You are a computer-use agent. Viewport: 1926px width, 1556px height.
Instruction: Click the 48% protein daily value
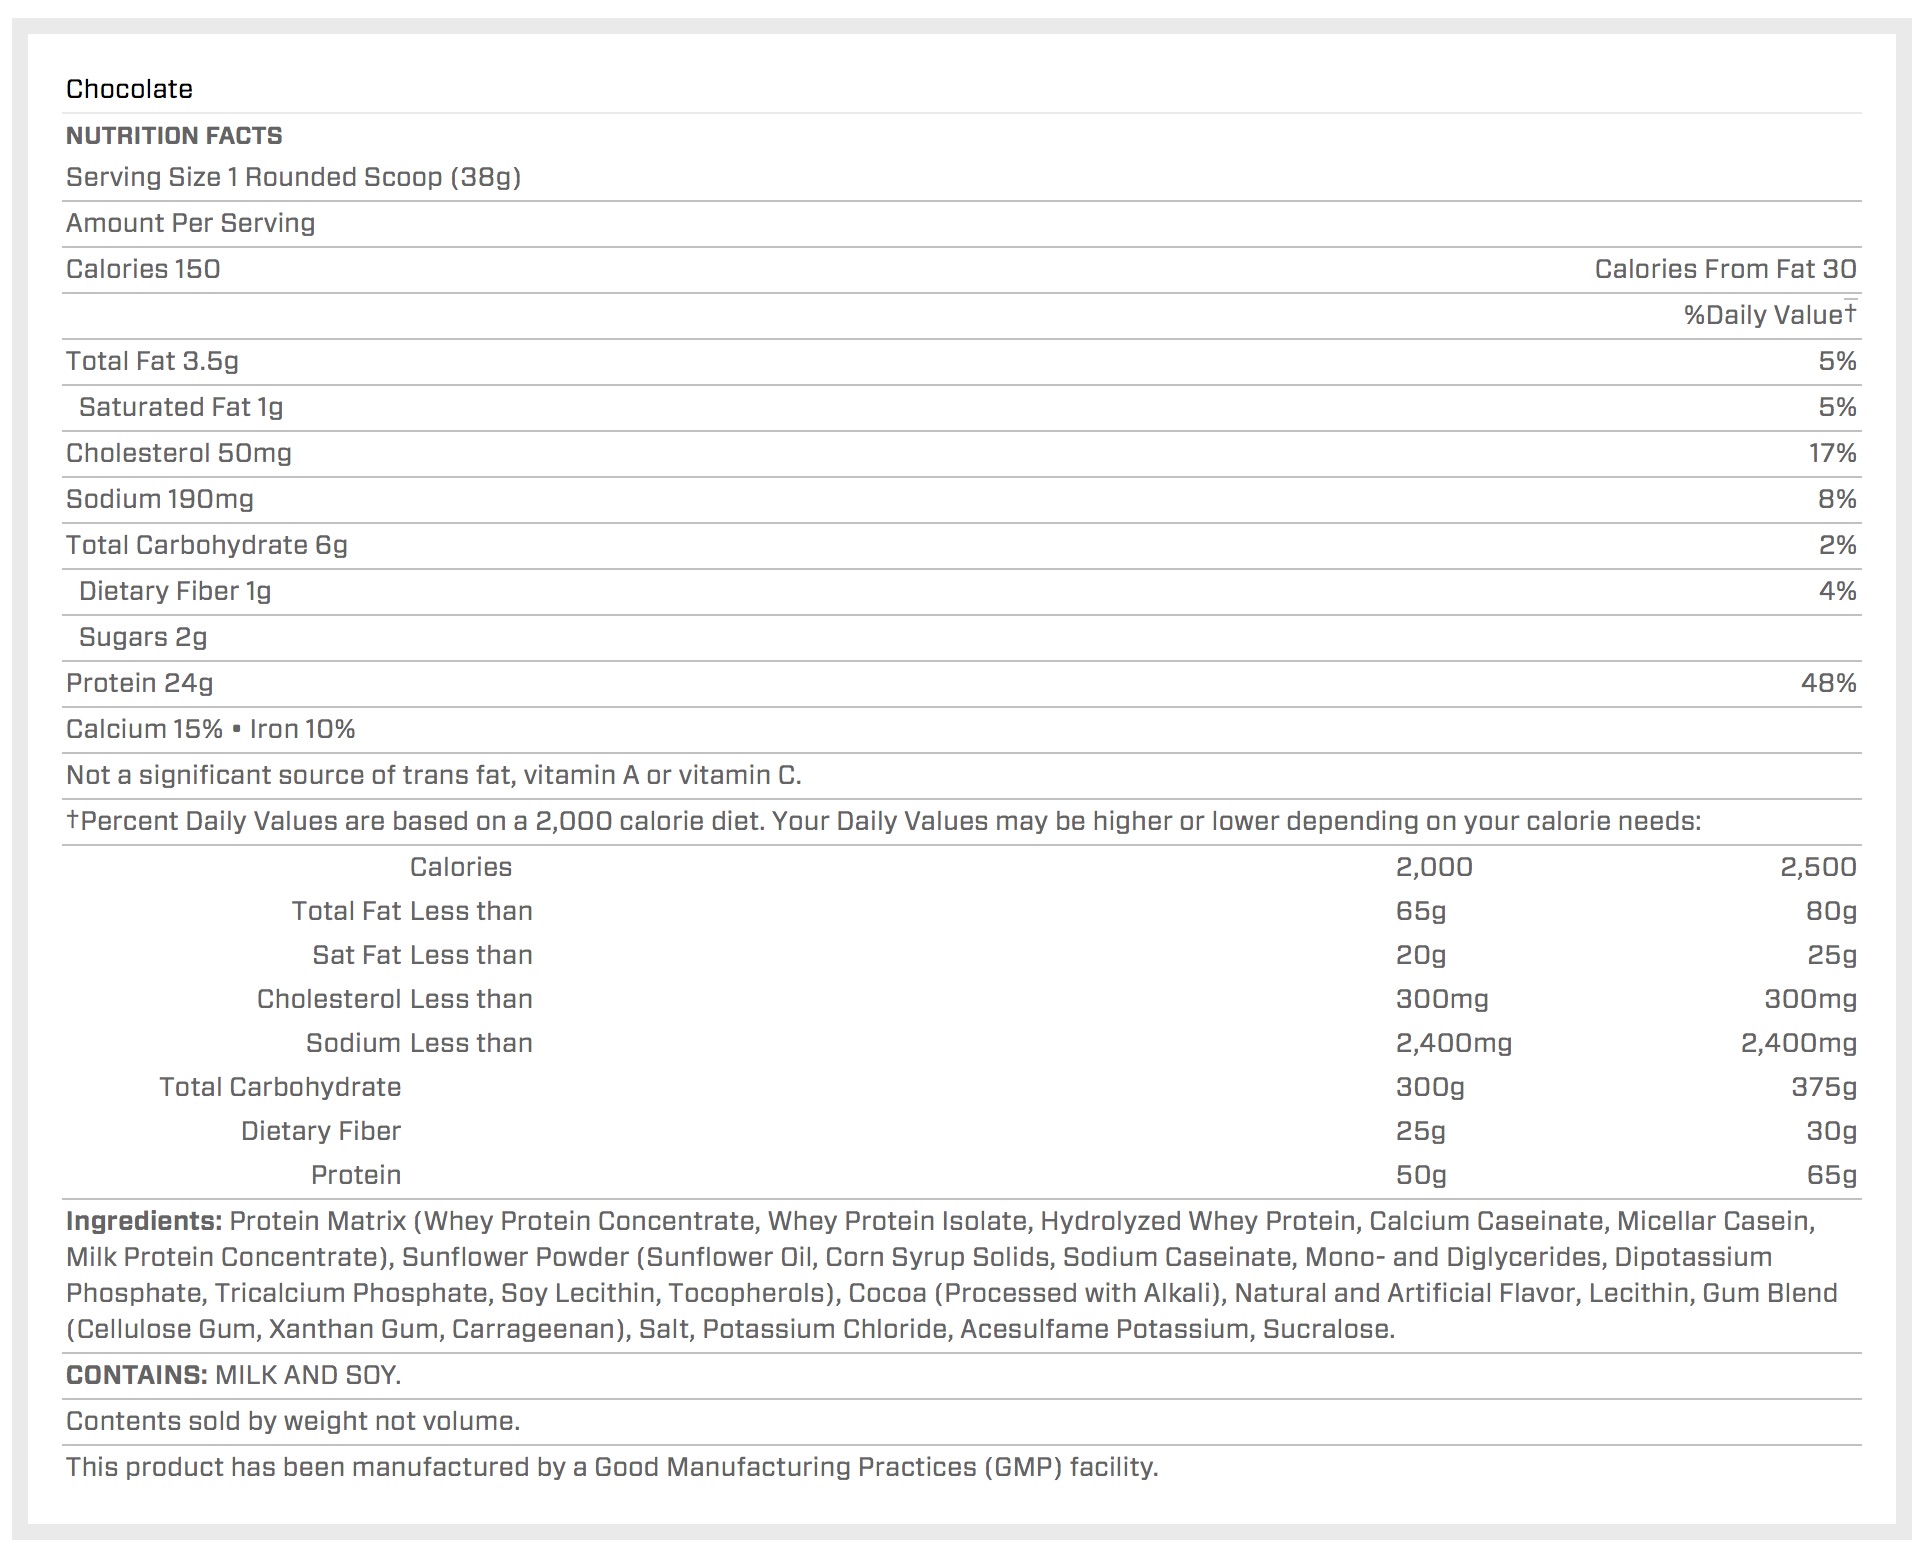pos(1828,683)
